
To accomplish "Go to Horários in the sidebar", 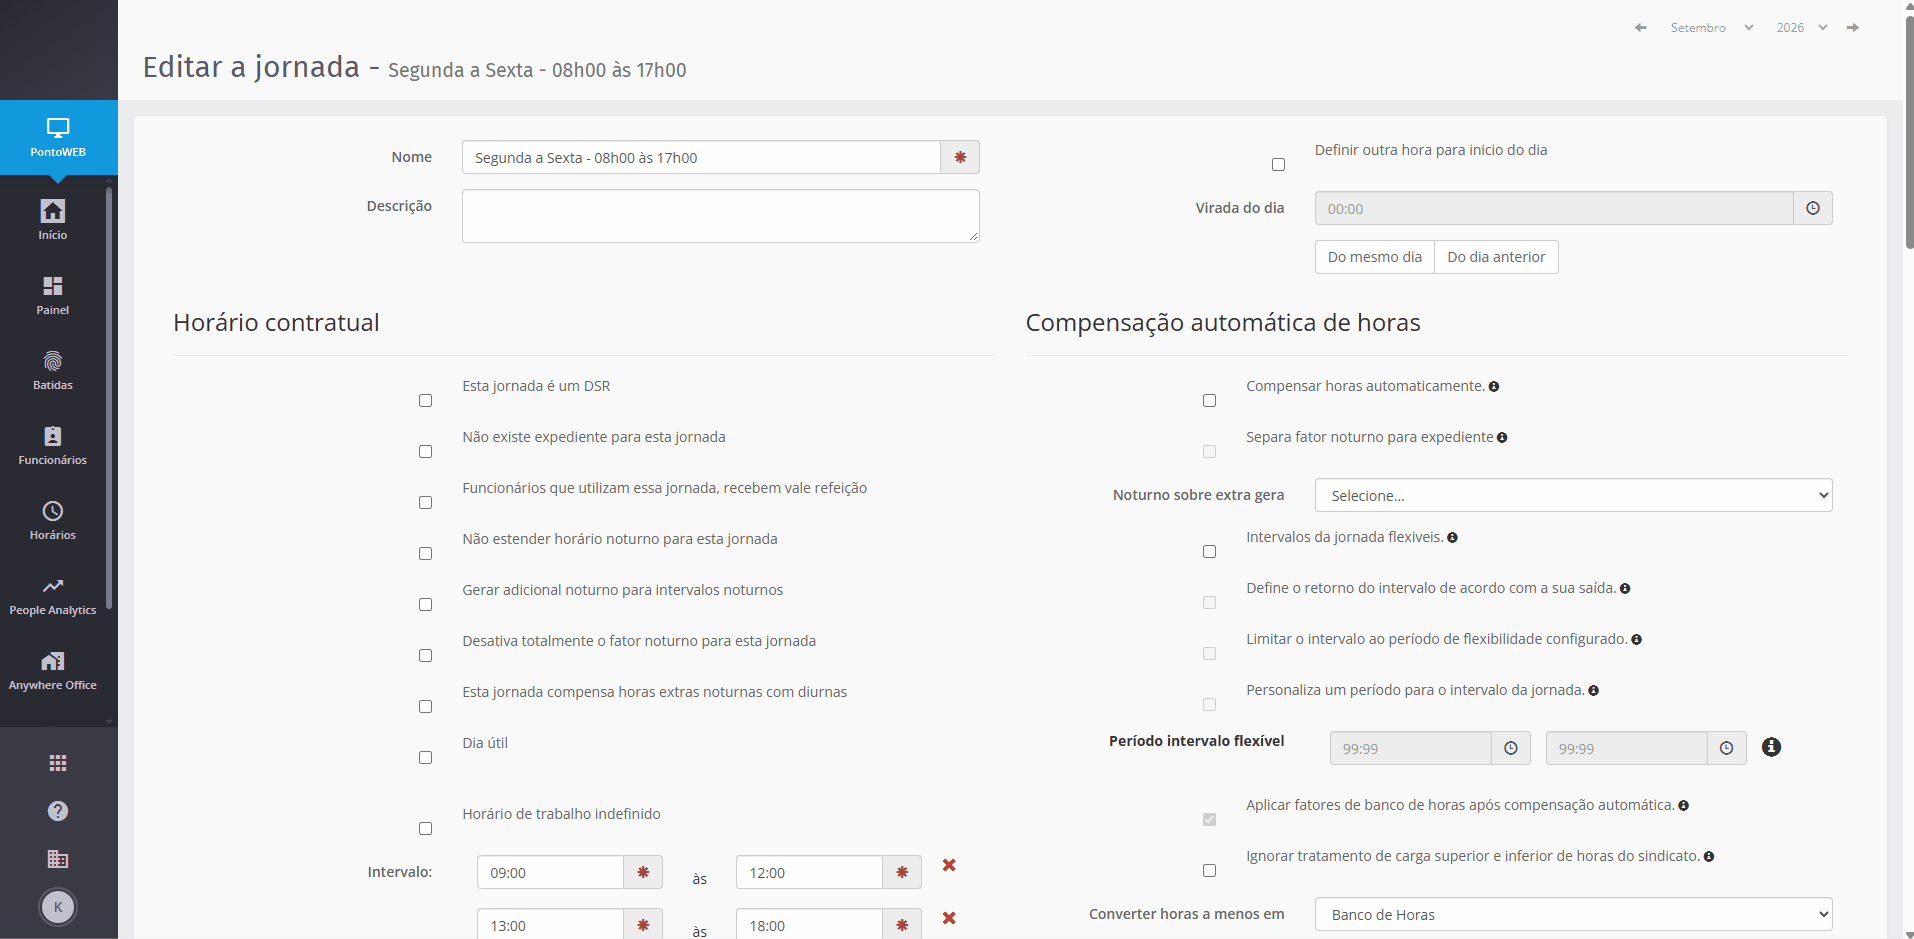I will (53, 521).
